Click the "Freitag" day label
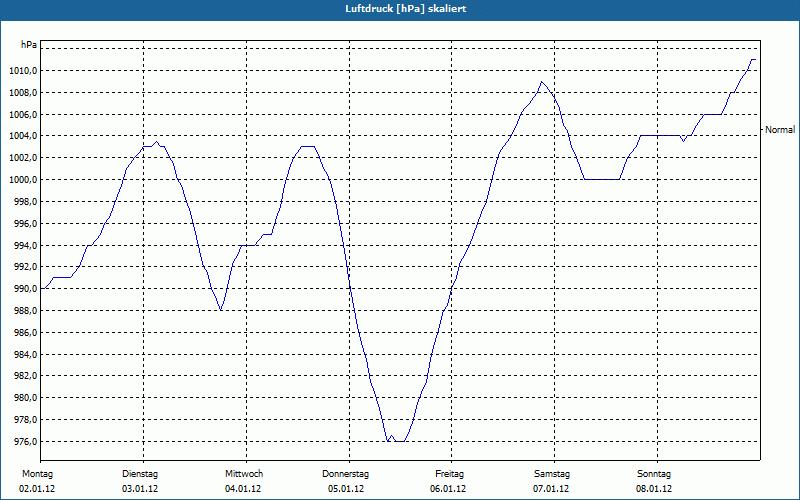 click(449, 474)
